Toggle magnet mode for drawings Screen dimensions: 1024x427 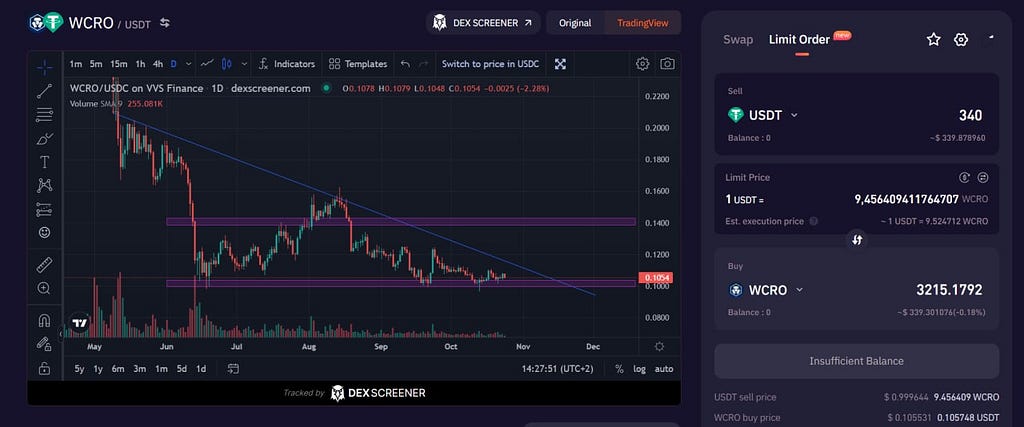[44, 320]
